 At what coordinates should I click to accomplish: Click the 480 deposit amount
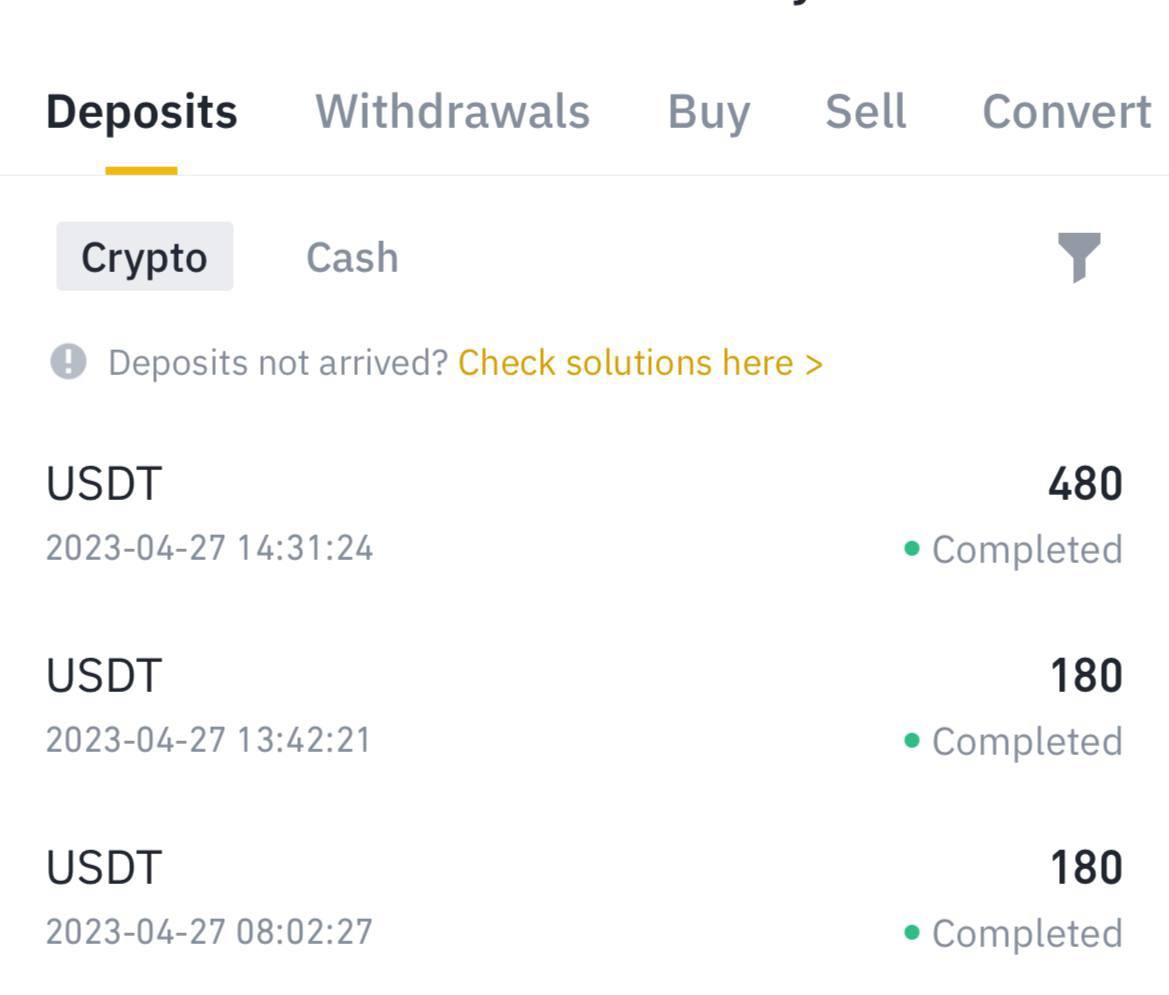pyautogui.click(x=1085, y=485)
